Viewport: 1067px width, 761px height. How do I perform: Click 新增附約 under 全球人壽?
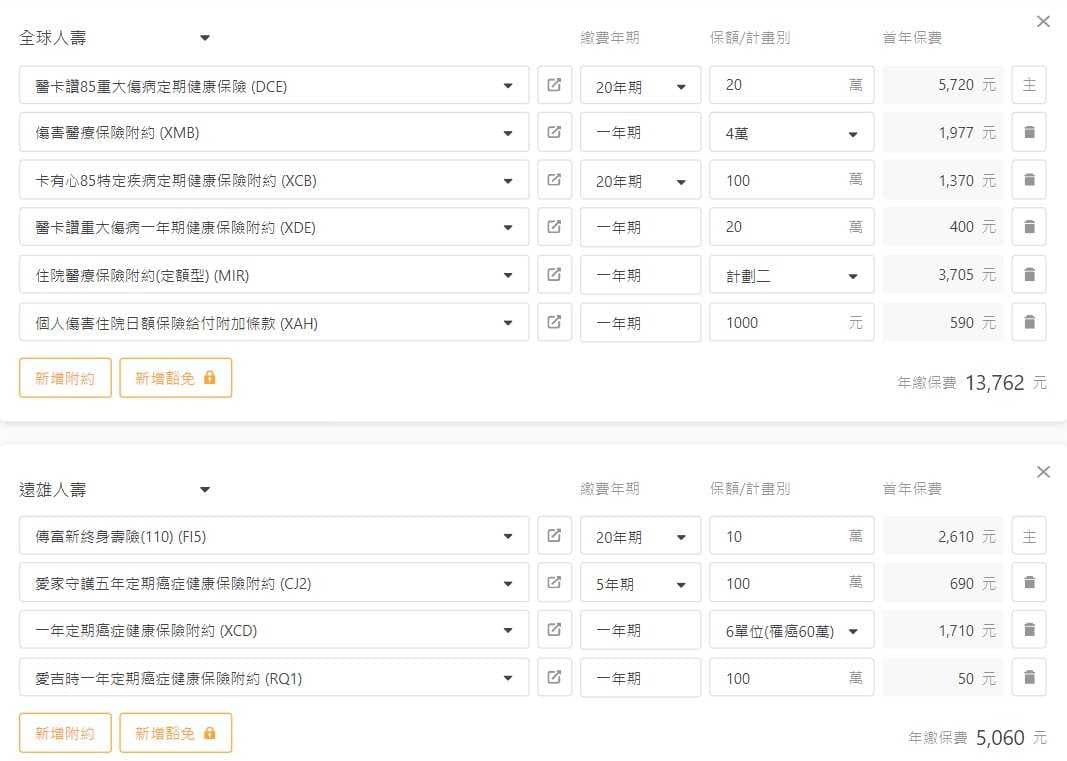(x=65, y=378)
